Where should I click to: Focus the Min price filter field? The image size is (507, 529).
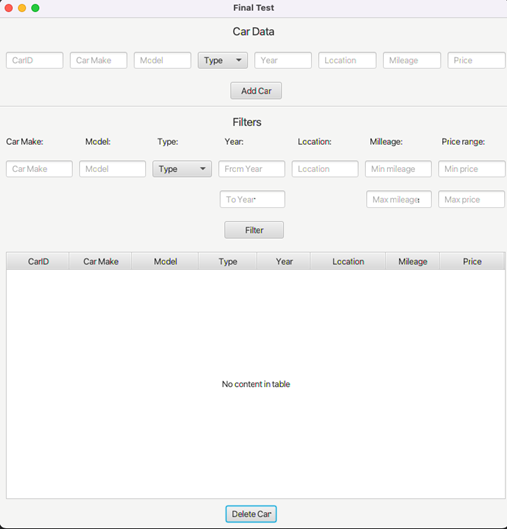point(472,169)
